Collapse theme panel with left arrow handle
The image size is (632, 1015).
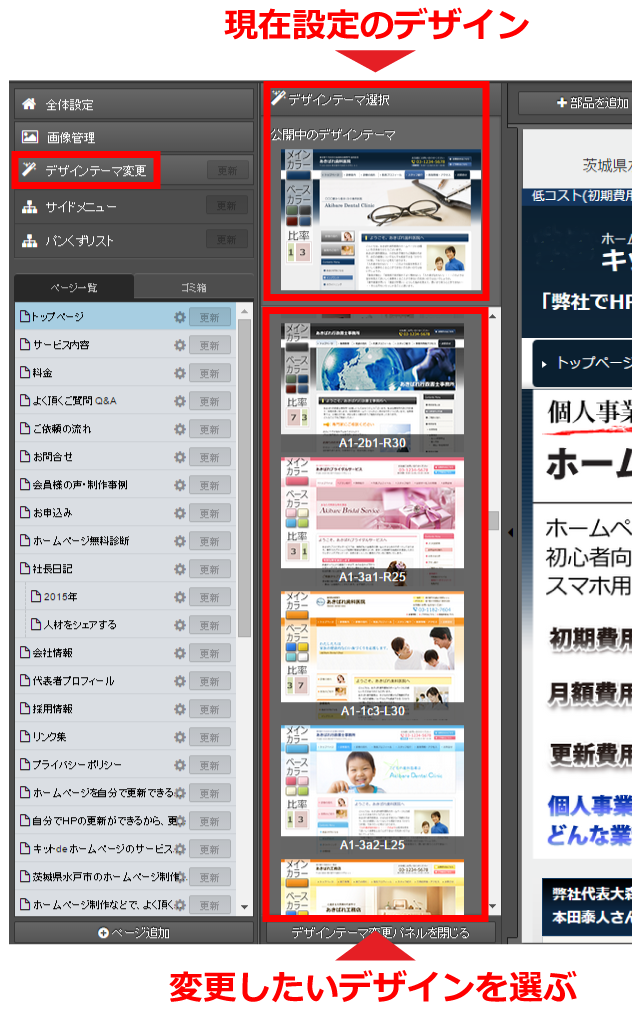[510, 532]
